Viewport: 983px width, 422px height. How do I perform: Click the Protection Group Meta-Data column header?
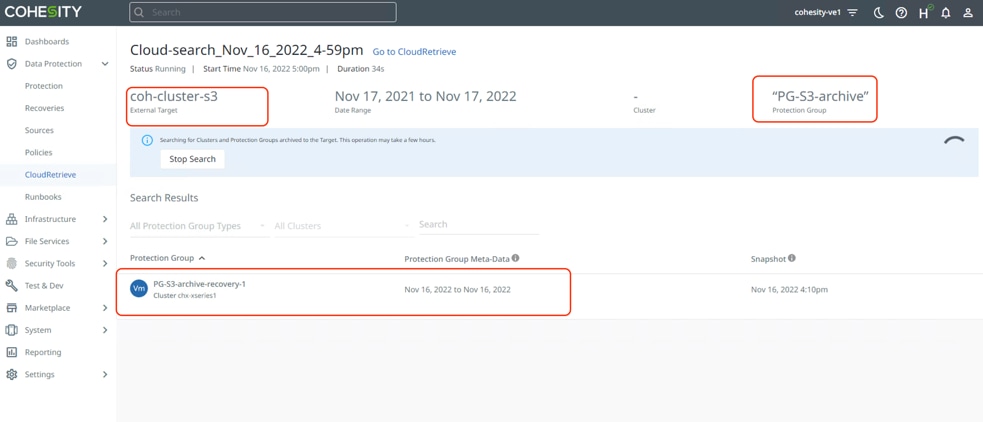click(456, 258)
